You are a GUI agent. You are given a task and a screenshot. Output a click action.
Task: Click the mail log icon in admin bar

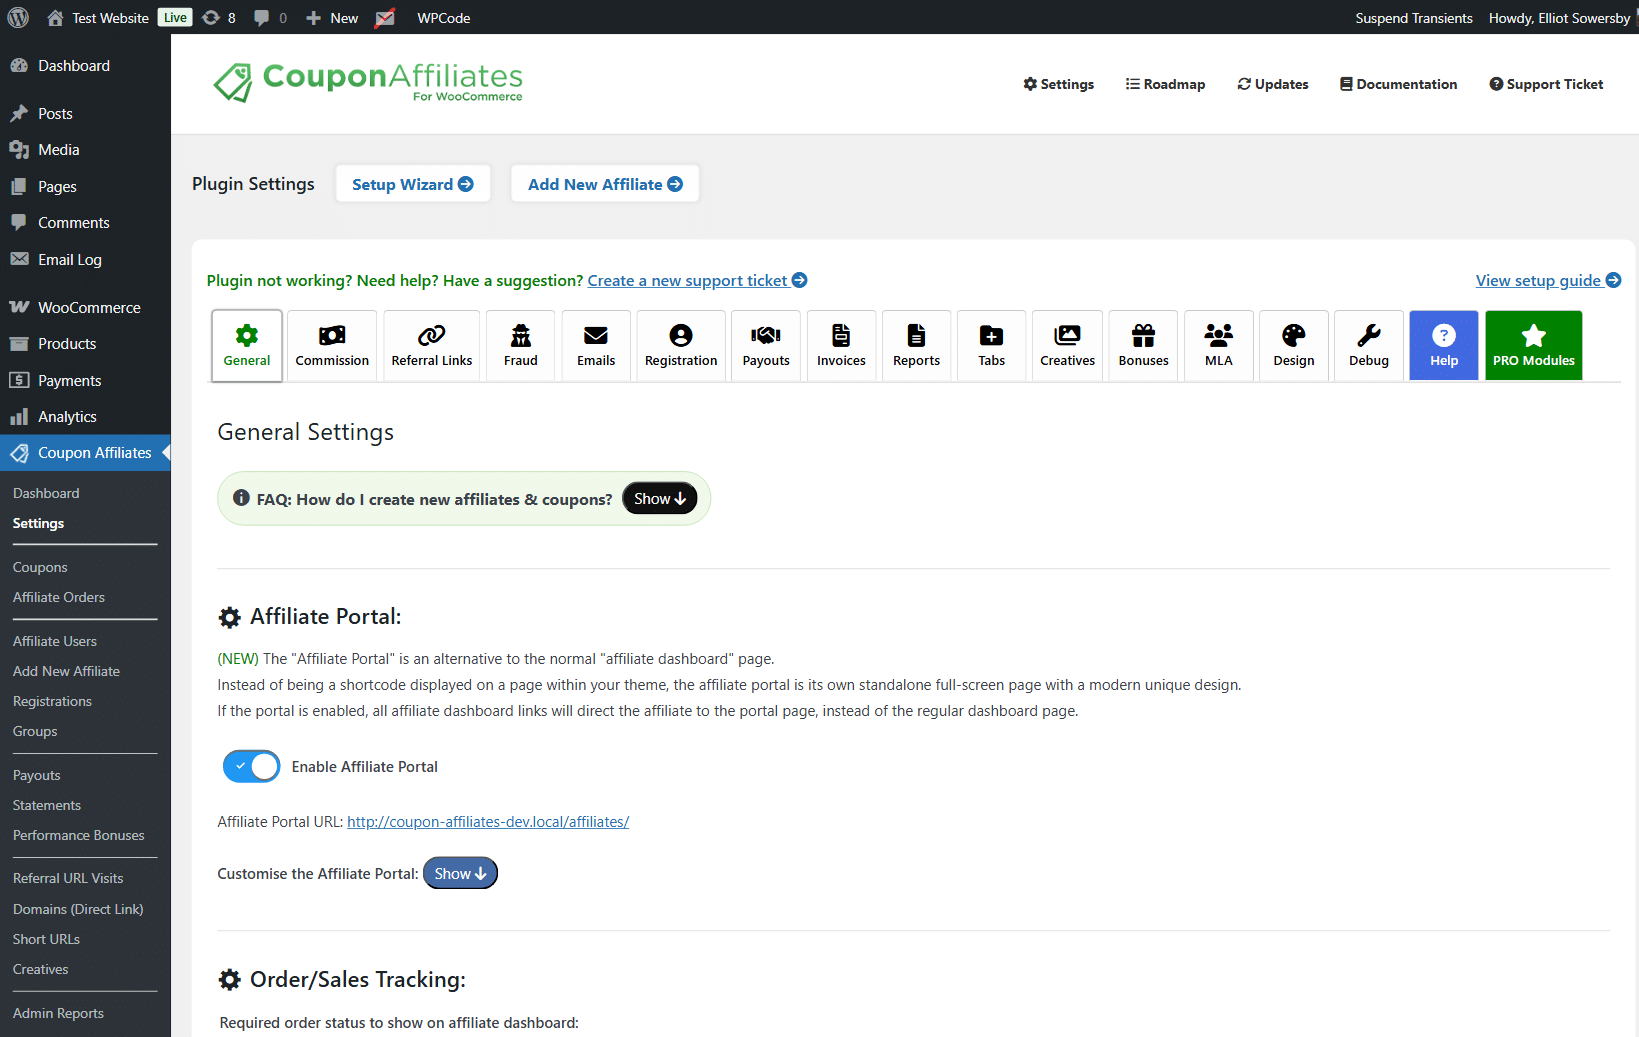(385, 18)
